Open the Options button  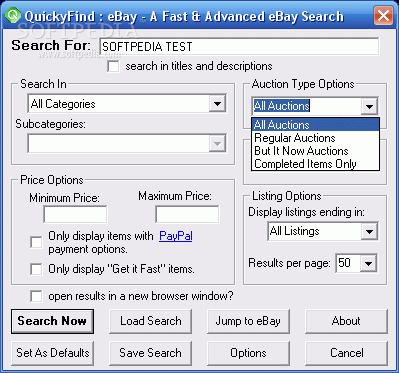tap(248, 353)
